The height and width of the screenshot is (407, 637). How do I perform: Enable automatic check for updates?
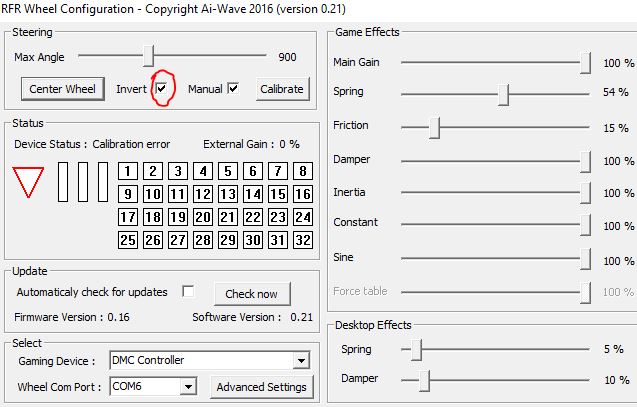pyautogui.click(x=187, y=292)
